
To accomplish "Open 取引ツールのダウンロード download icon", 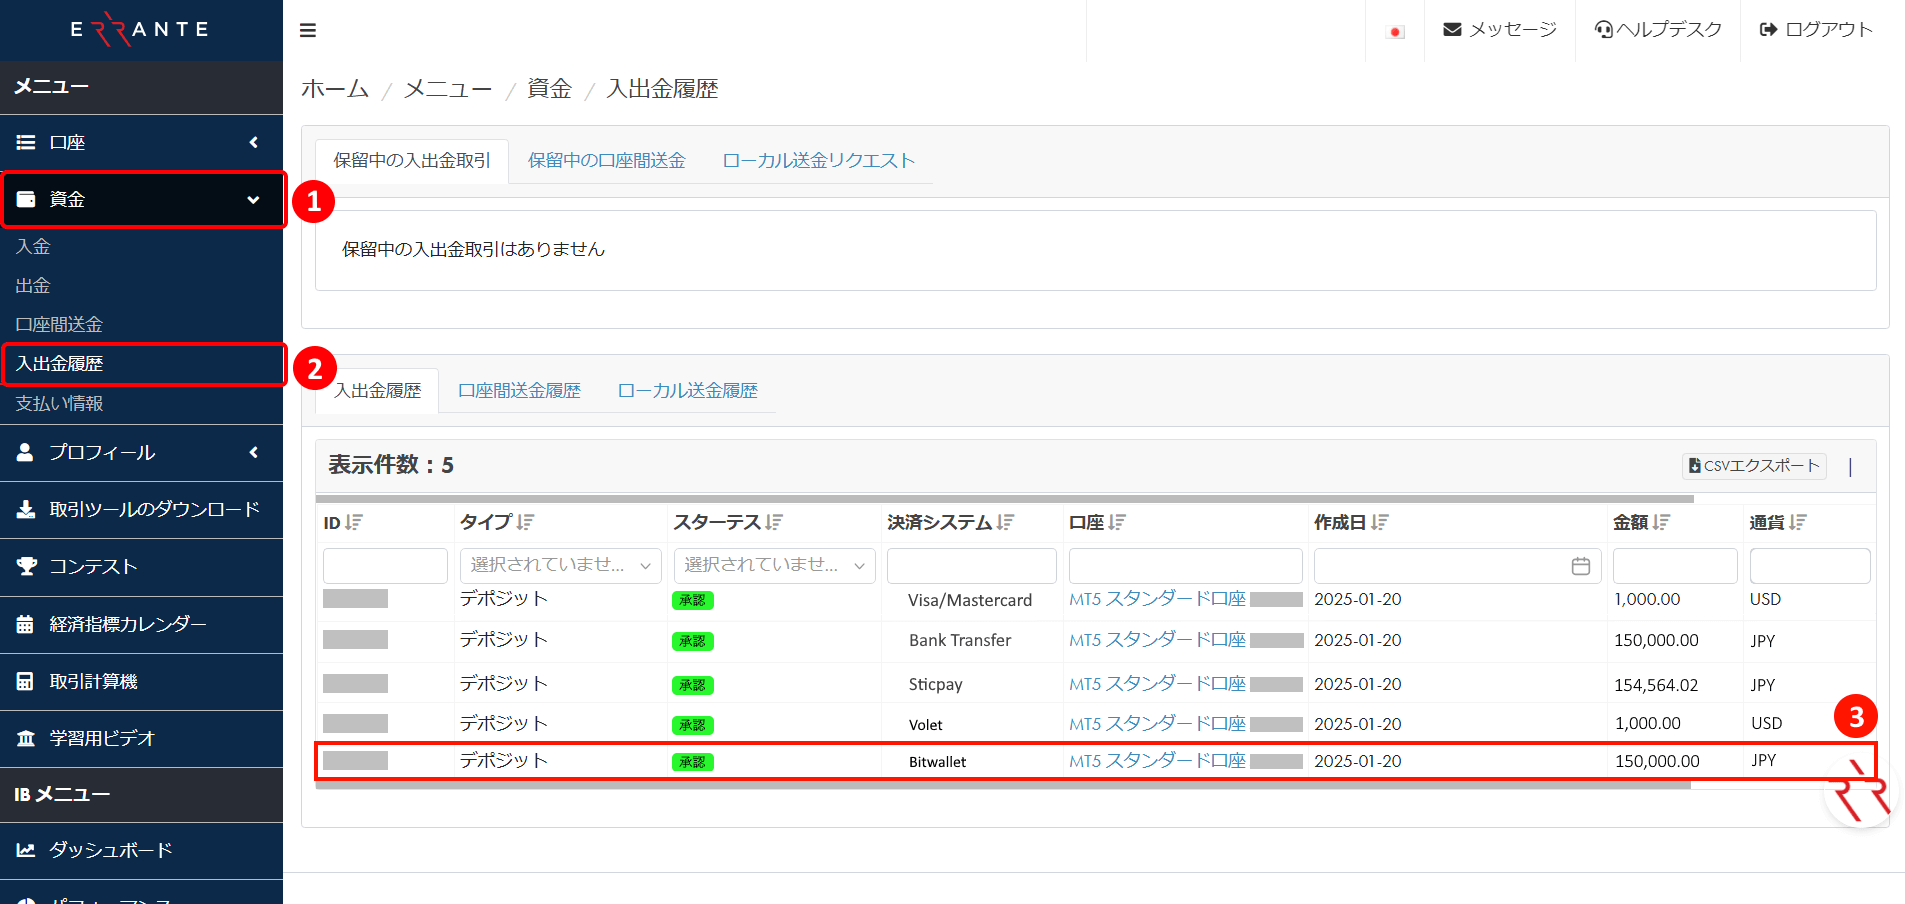I will click(27, 510).
